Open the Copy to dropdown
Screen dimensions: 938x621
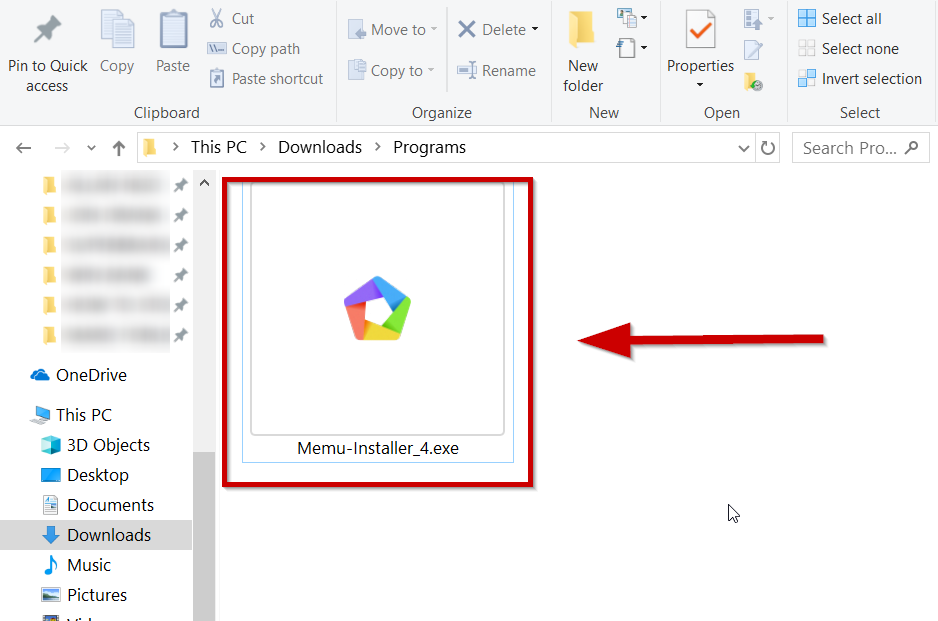(391, 70)
